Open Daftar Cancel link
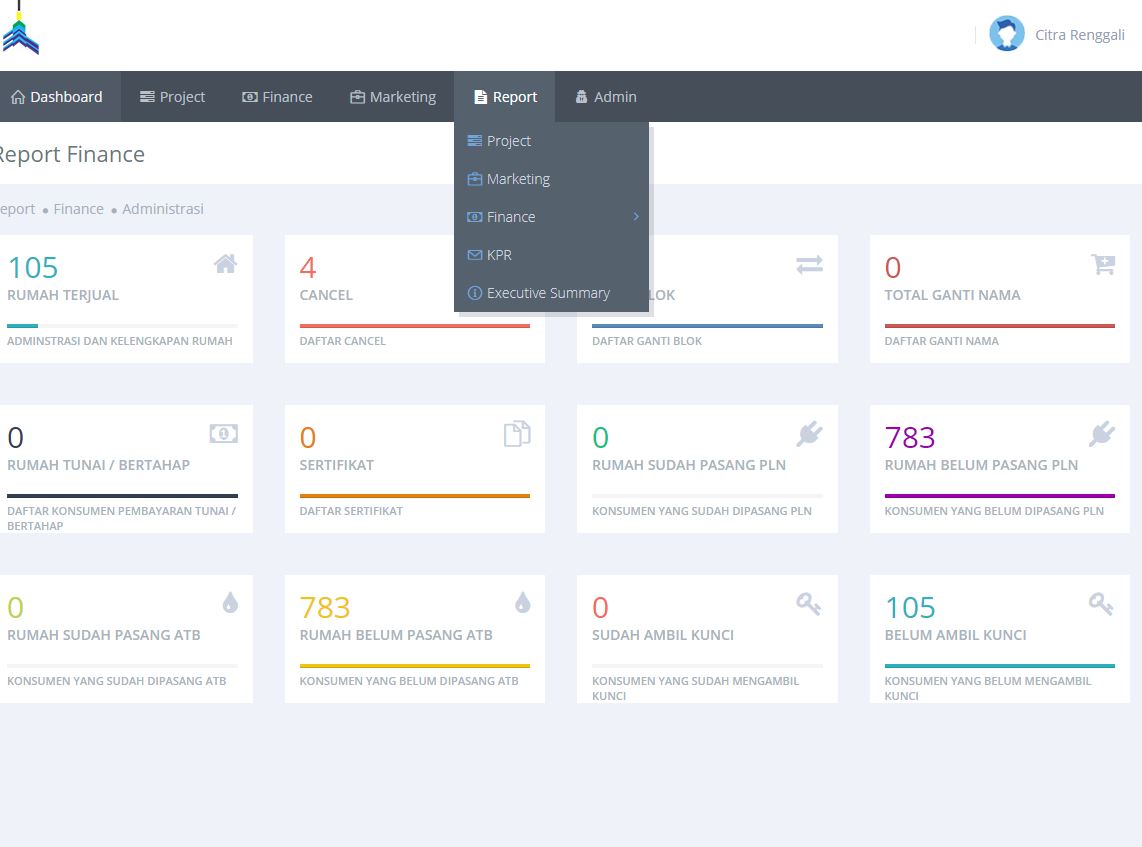 click(342, 341)
